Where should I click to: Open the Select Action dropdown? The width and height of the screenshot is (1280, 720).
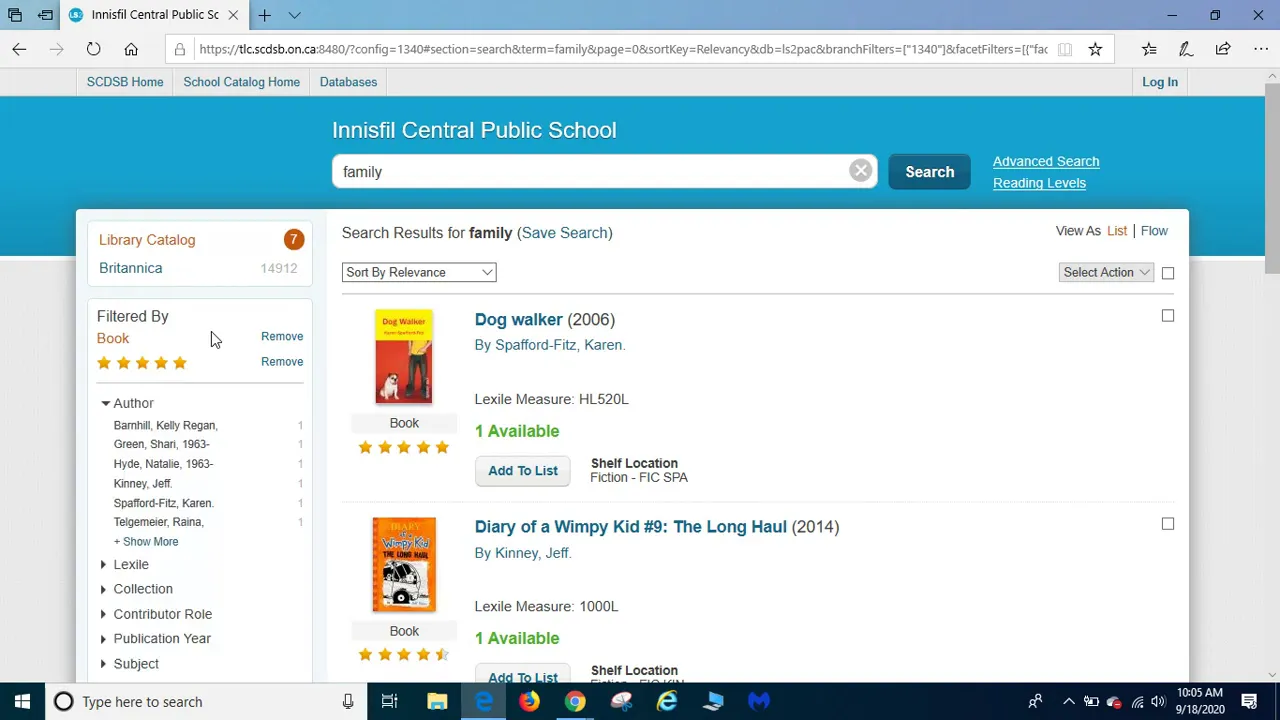tap(1106, 272)
